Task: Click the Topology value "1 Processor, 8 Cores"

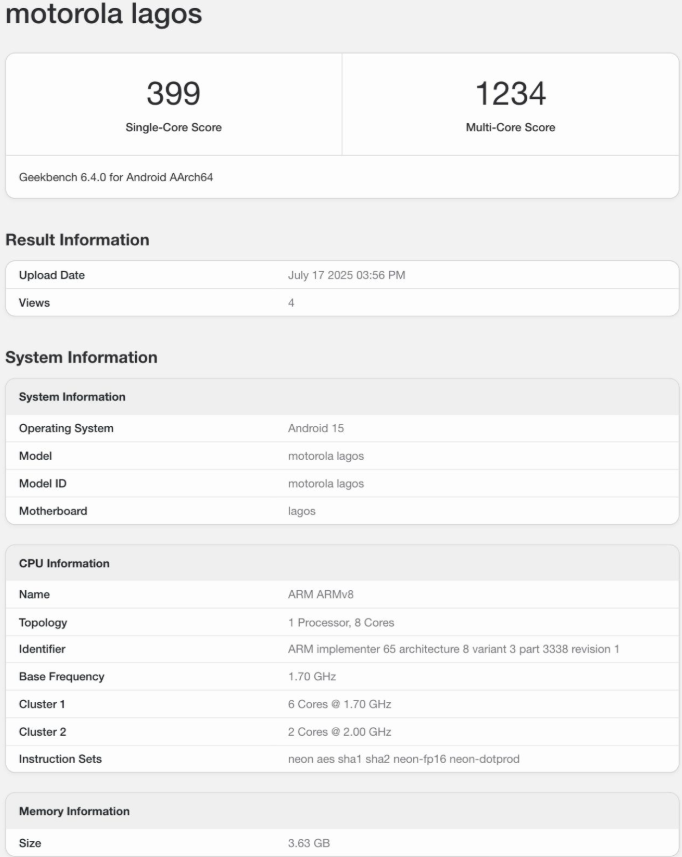Action: click(341, 622)
